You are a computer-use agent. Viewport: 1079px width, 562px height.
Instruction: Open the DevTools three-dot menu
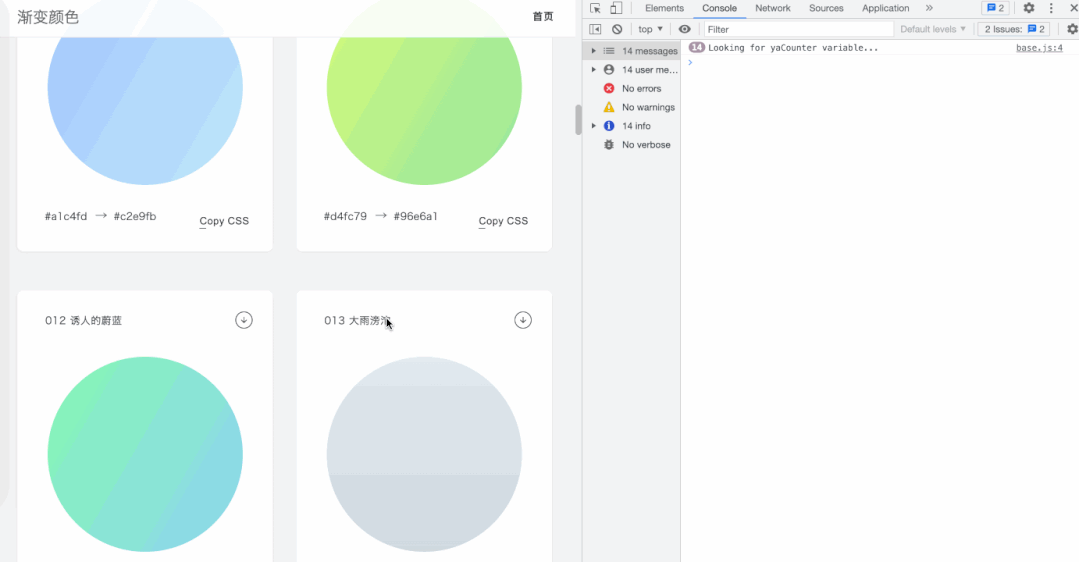click(1051, 8)
